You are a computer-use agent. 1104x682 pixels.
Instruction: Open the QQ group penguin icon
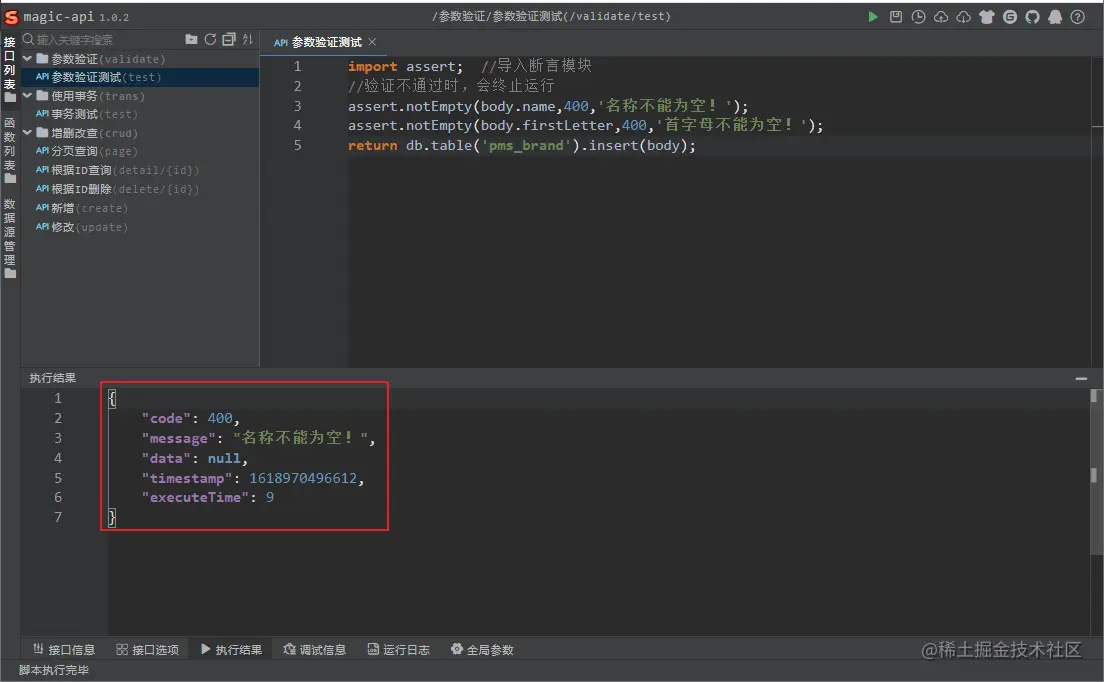click(1055, 17)
